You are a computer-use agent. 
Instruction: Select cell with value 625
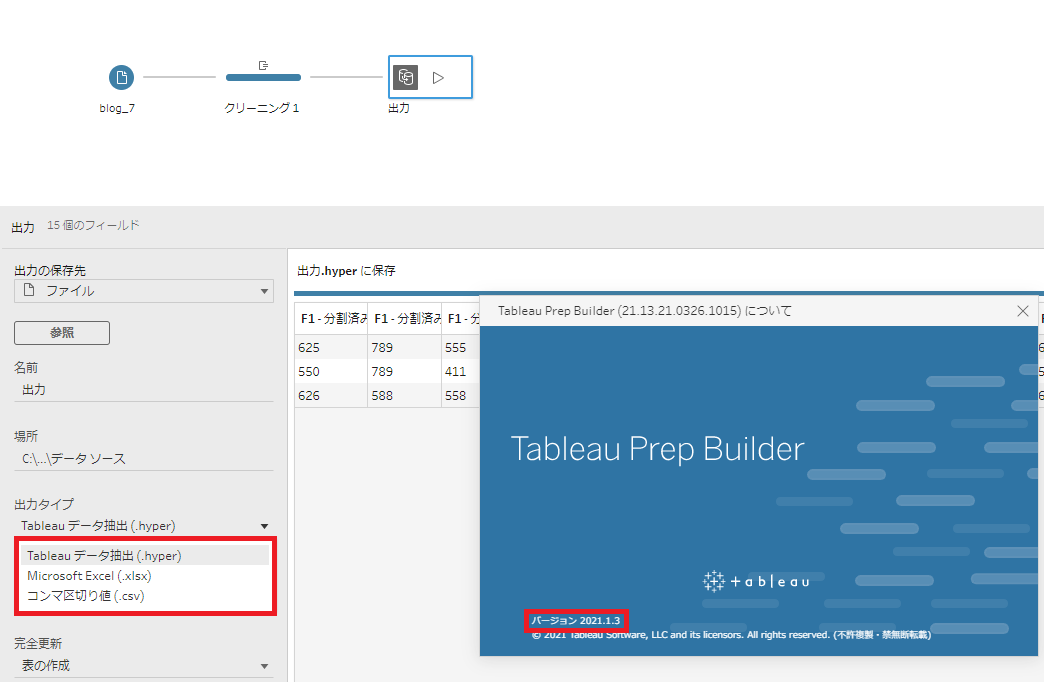[331, 348]
